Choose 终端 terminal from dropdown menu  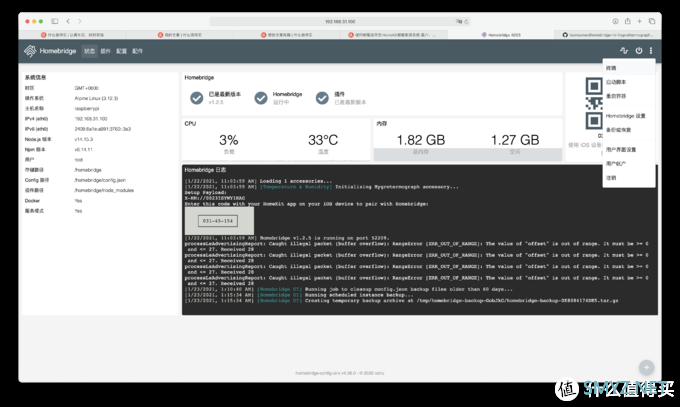click(629, 68)
